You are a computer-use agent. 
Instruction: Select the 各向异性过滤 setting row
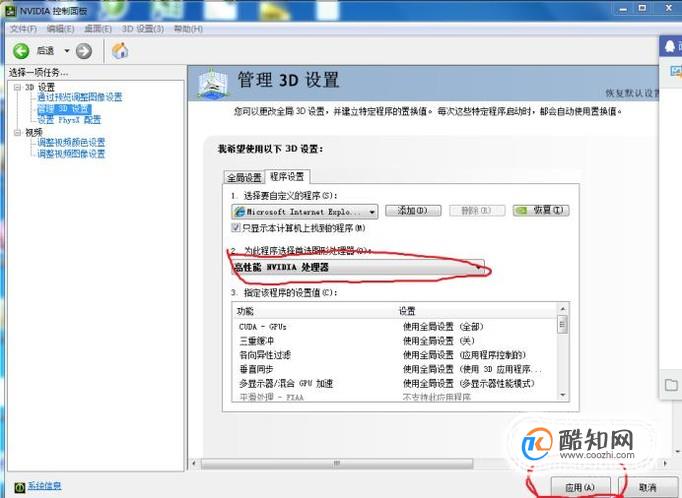[x=394, y=355]
